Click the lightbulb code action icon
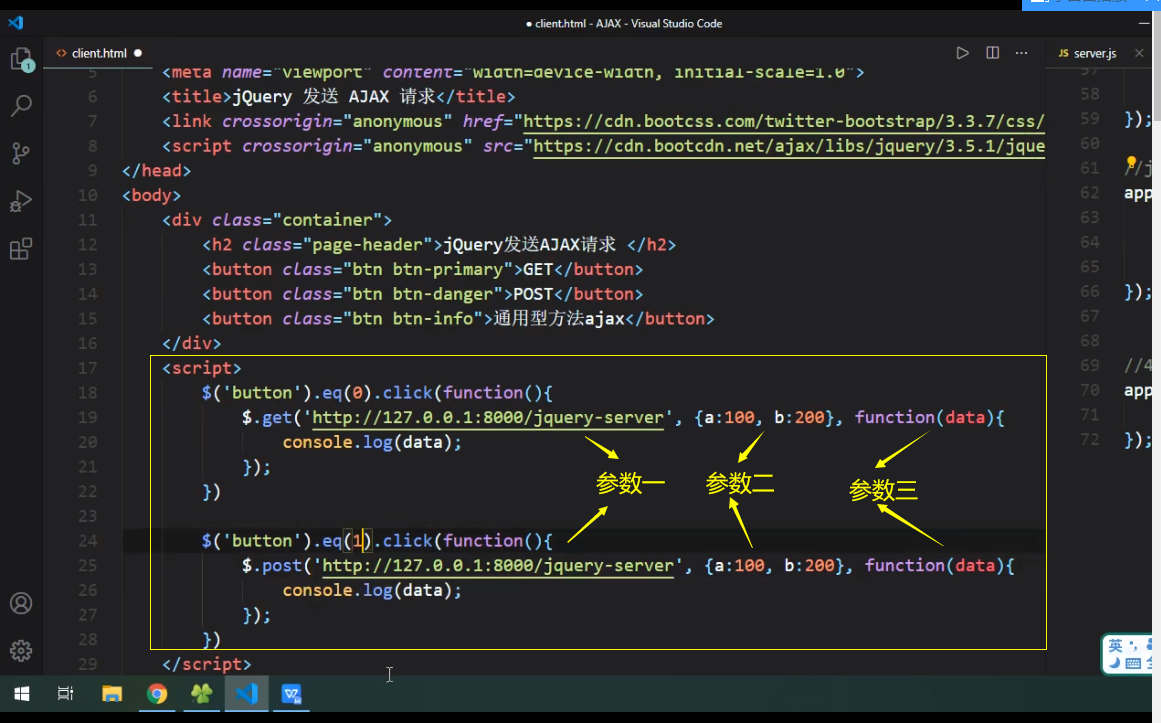 point(1131,162)
